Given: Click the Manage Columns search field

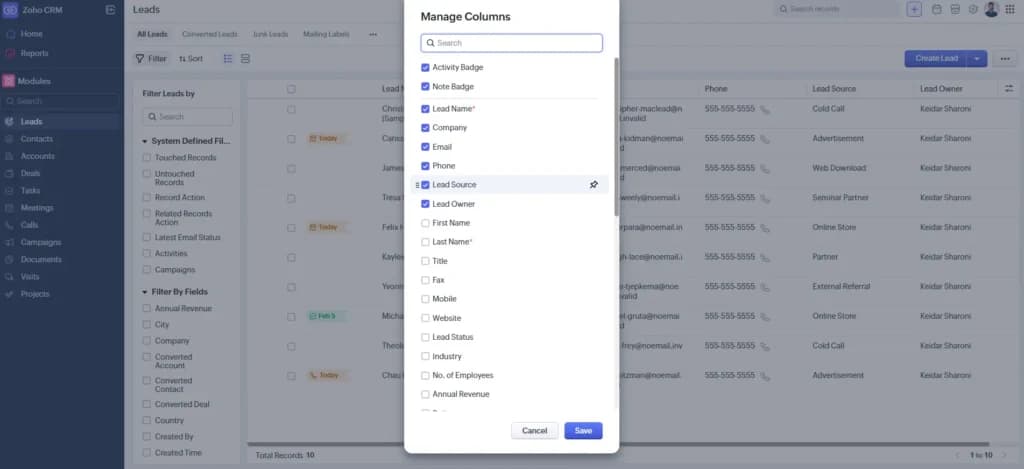Looking at the screenshot, I should (x=511, y=43).
